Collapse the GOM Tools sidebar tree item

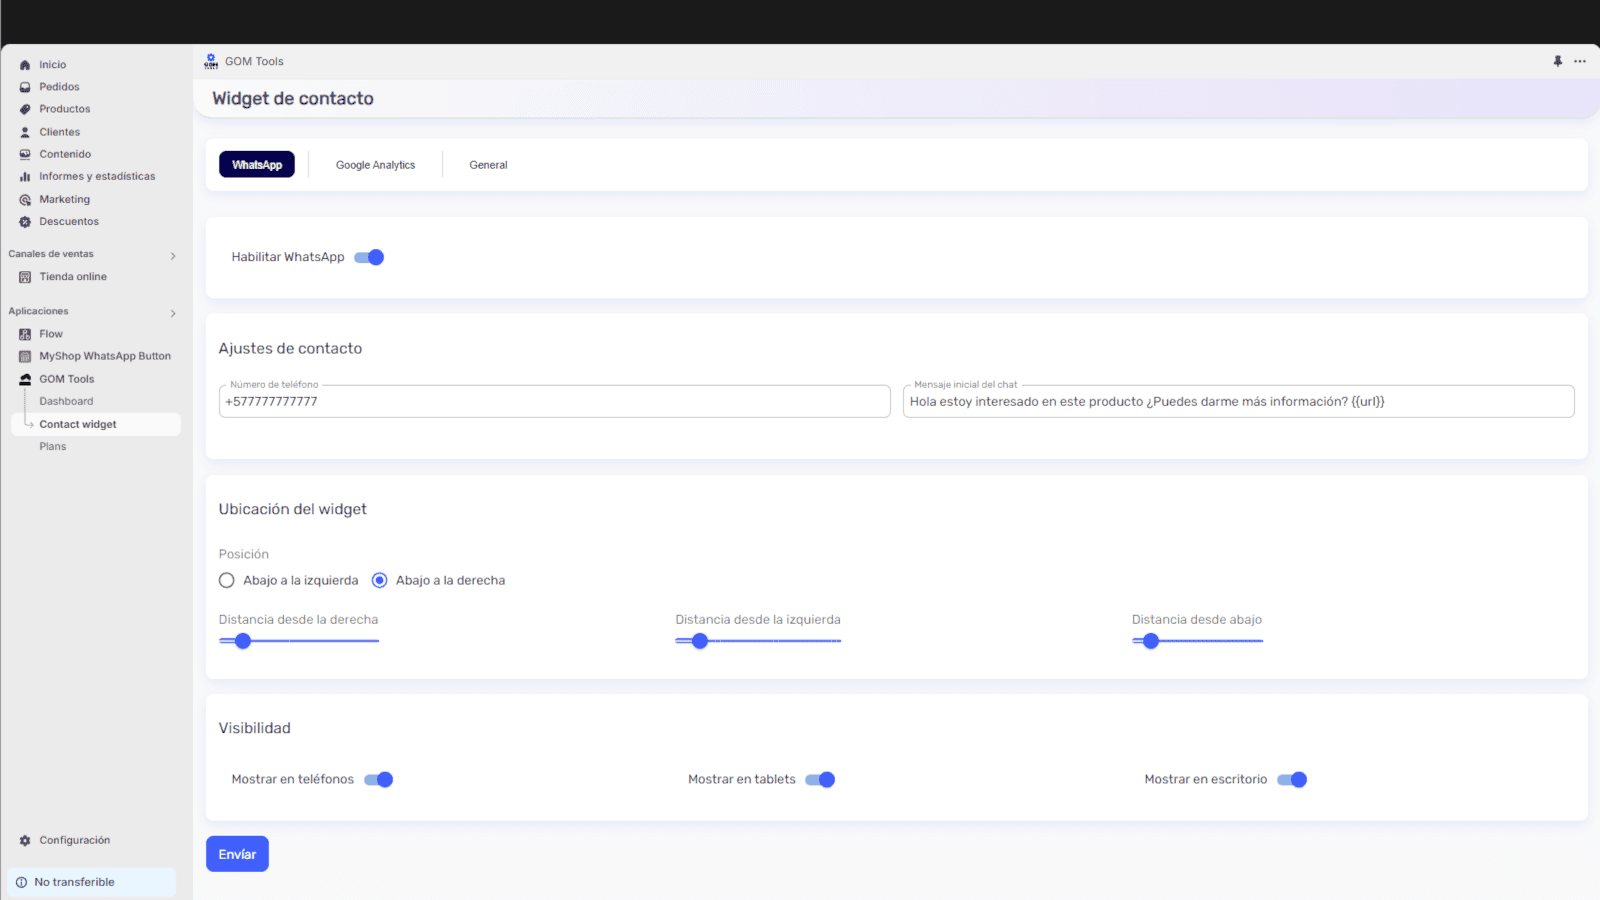[66, 379]
